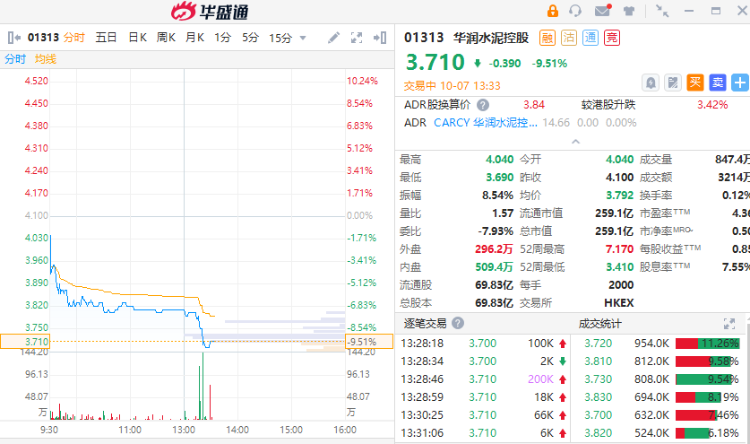Viewport: 750px width, 444px height.
Task: Click the 3.710 current price label on chart
Action: click(25, 342)
